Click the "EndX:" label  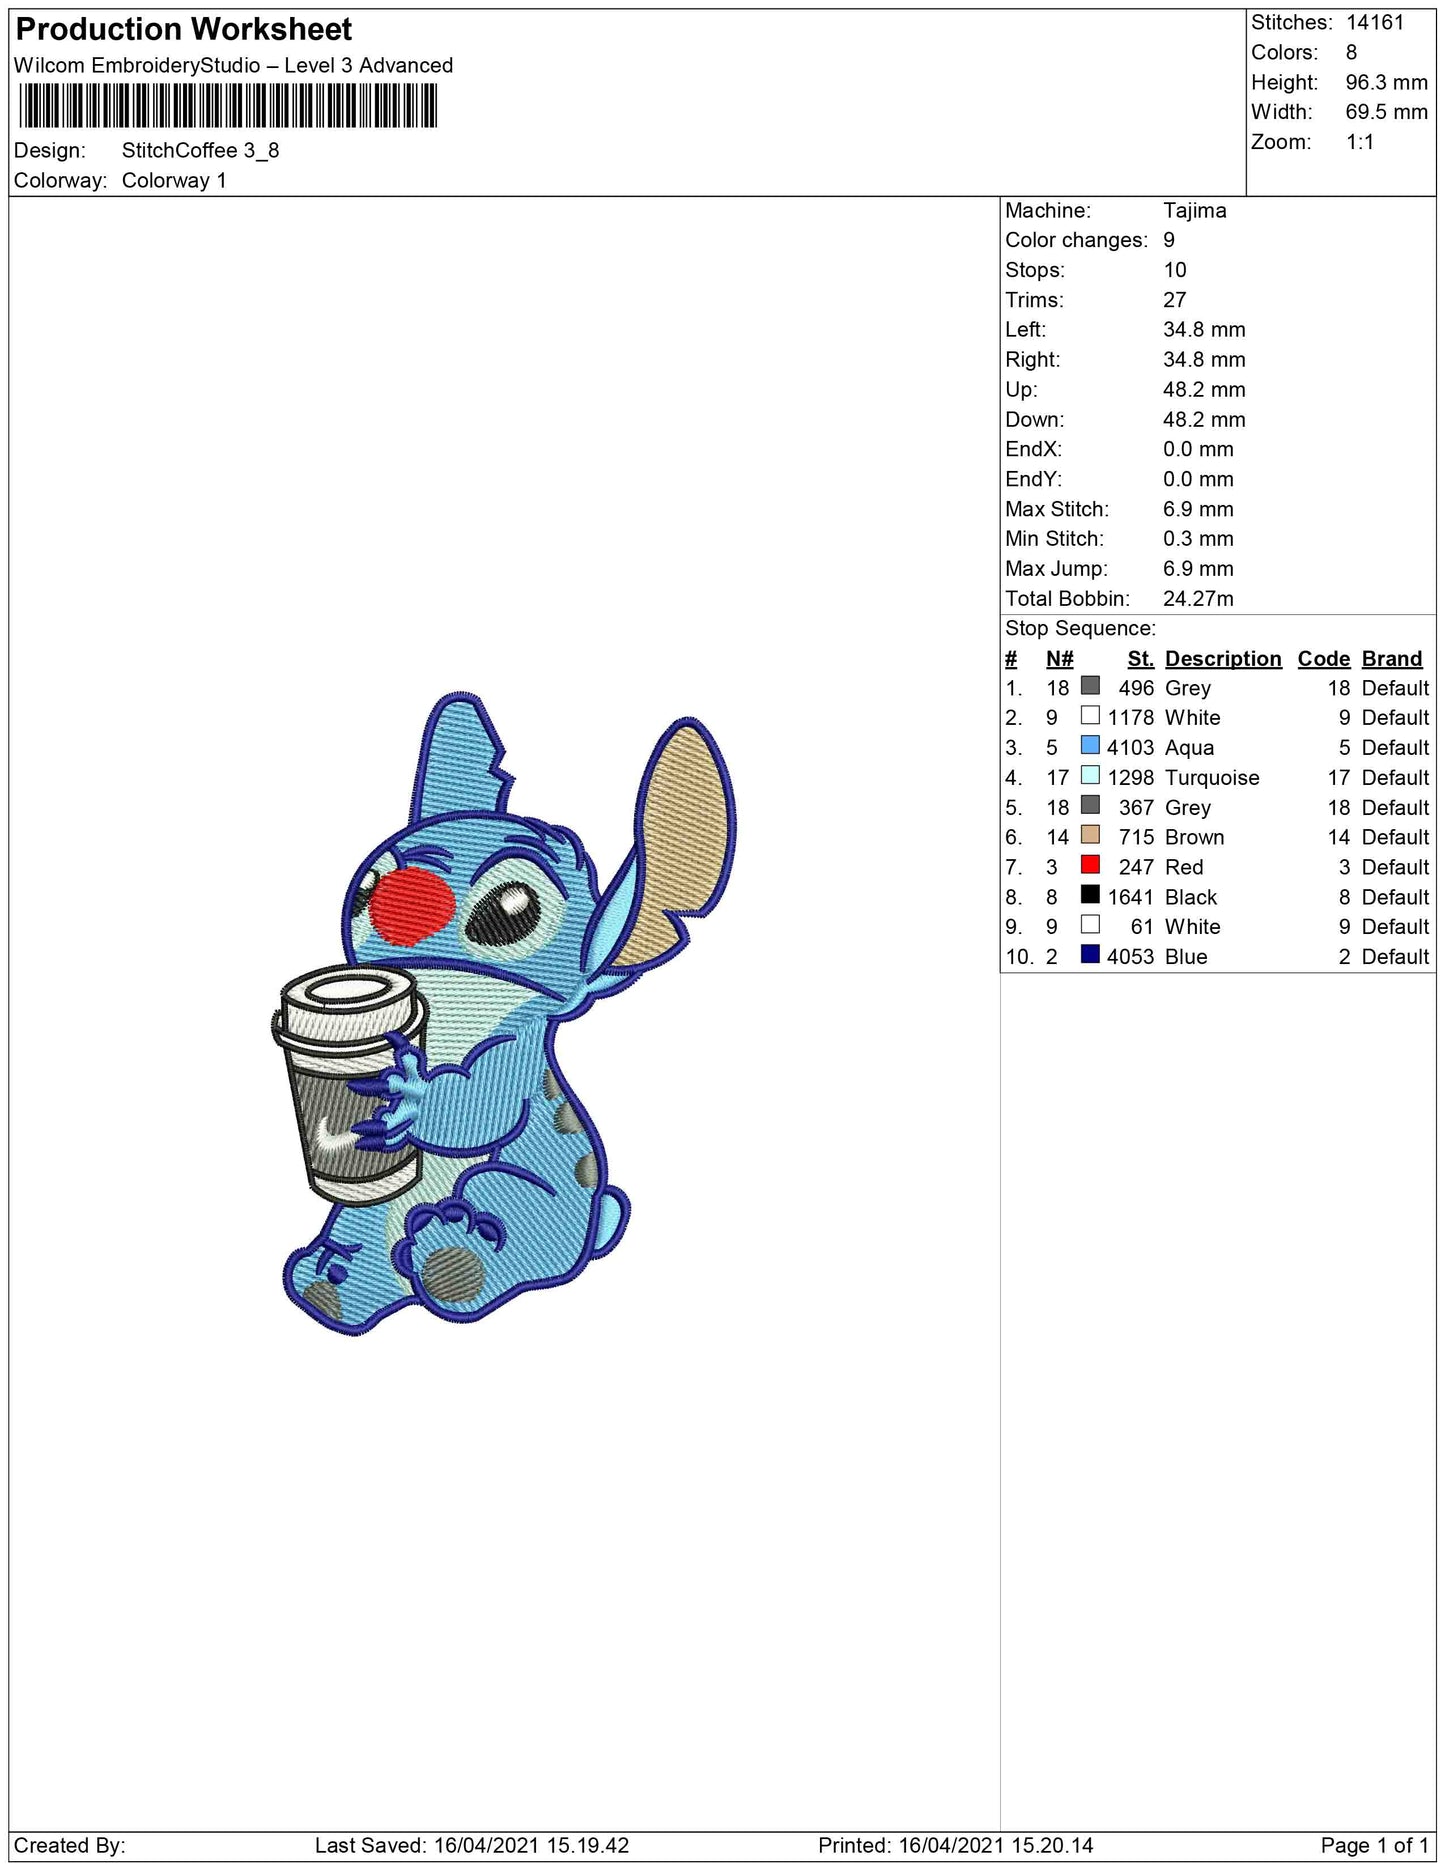1034,450
